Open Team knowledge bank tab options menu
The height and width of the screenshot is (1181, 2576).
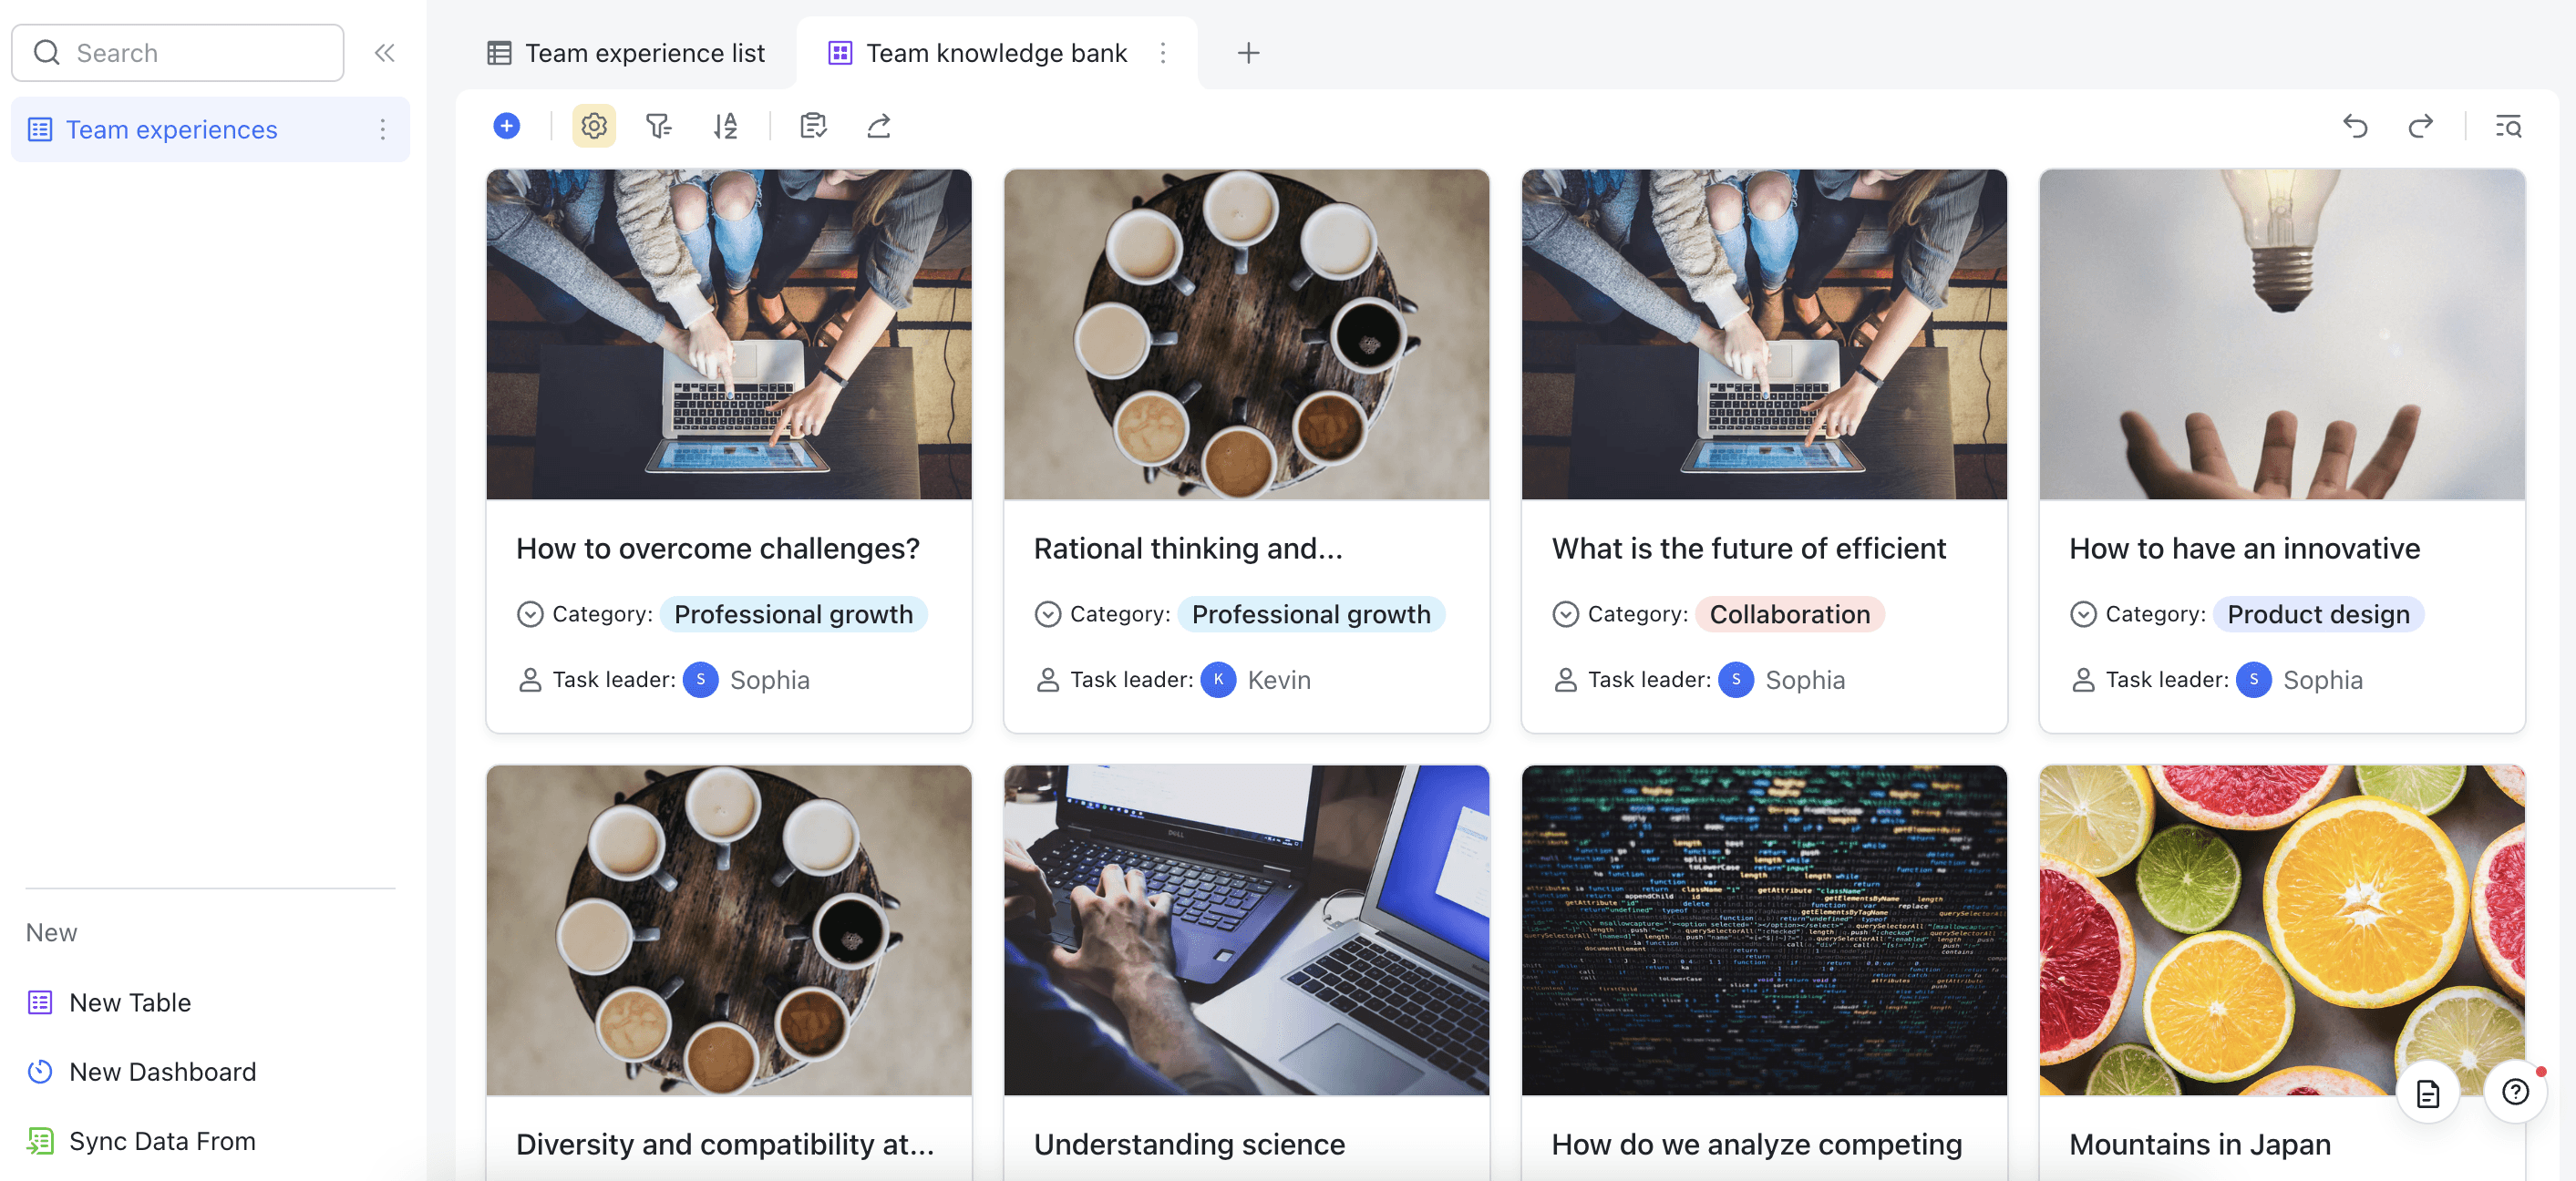coord(1162,53)
